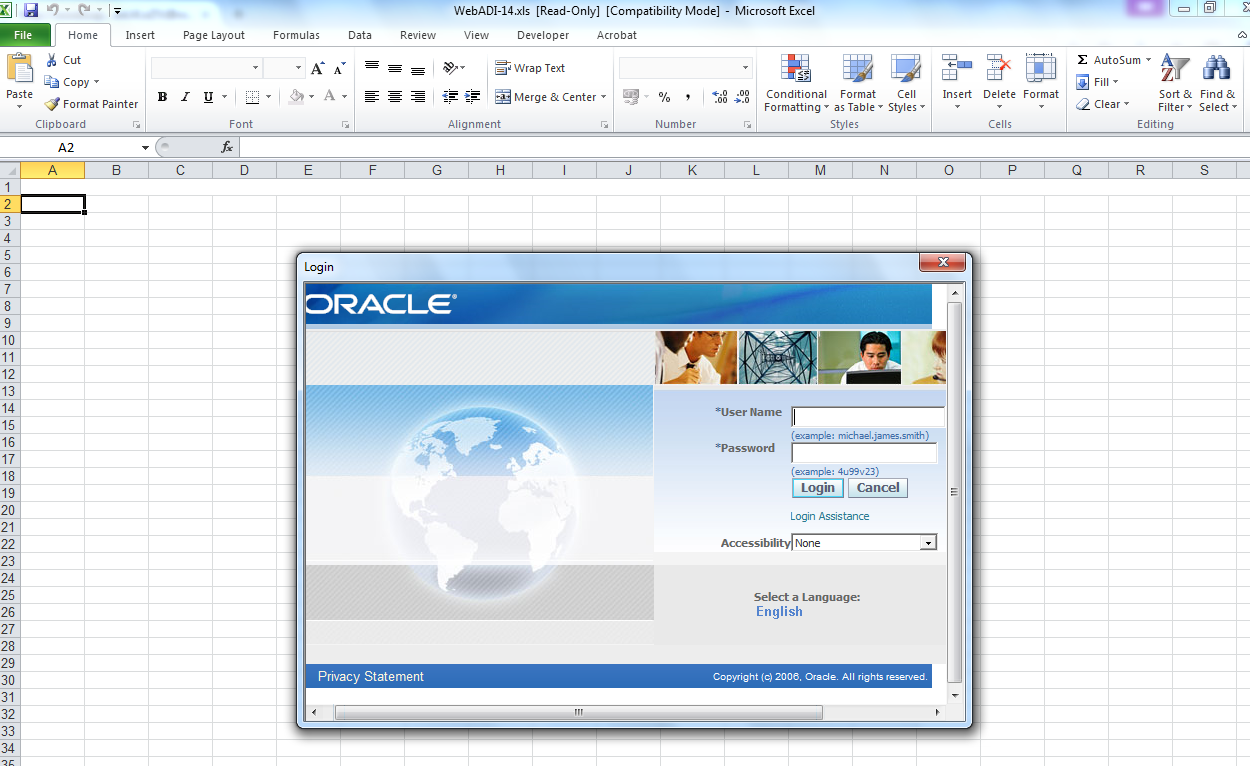
Task: Click the Comma Style icon
Action: click(689, 97)
